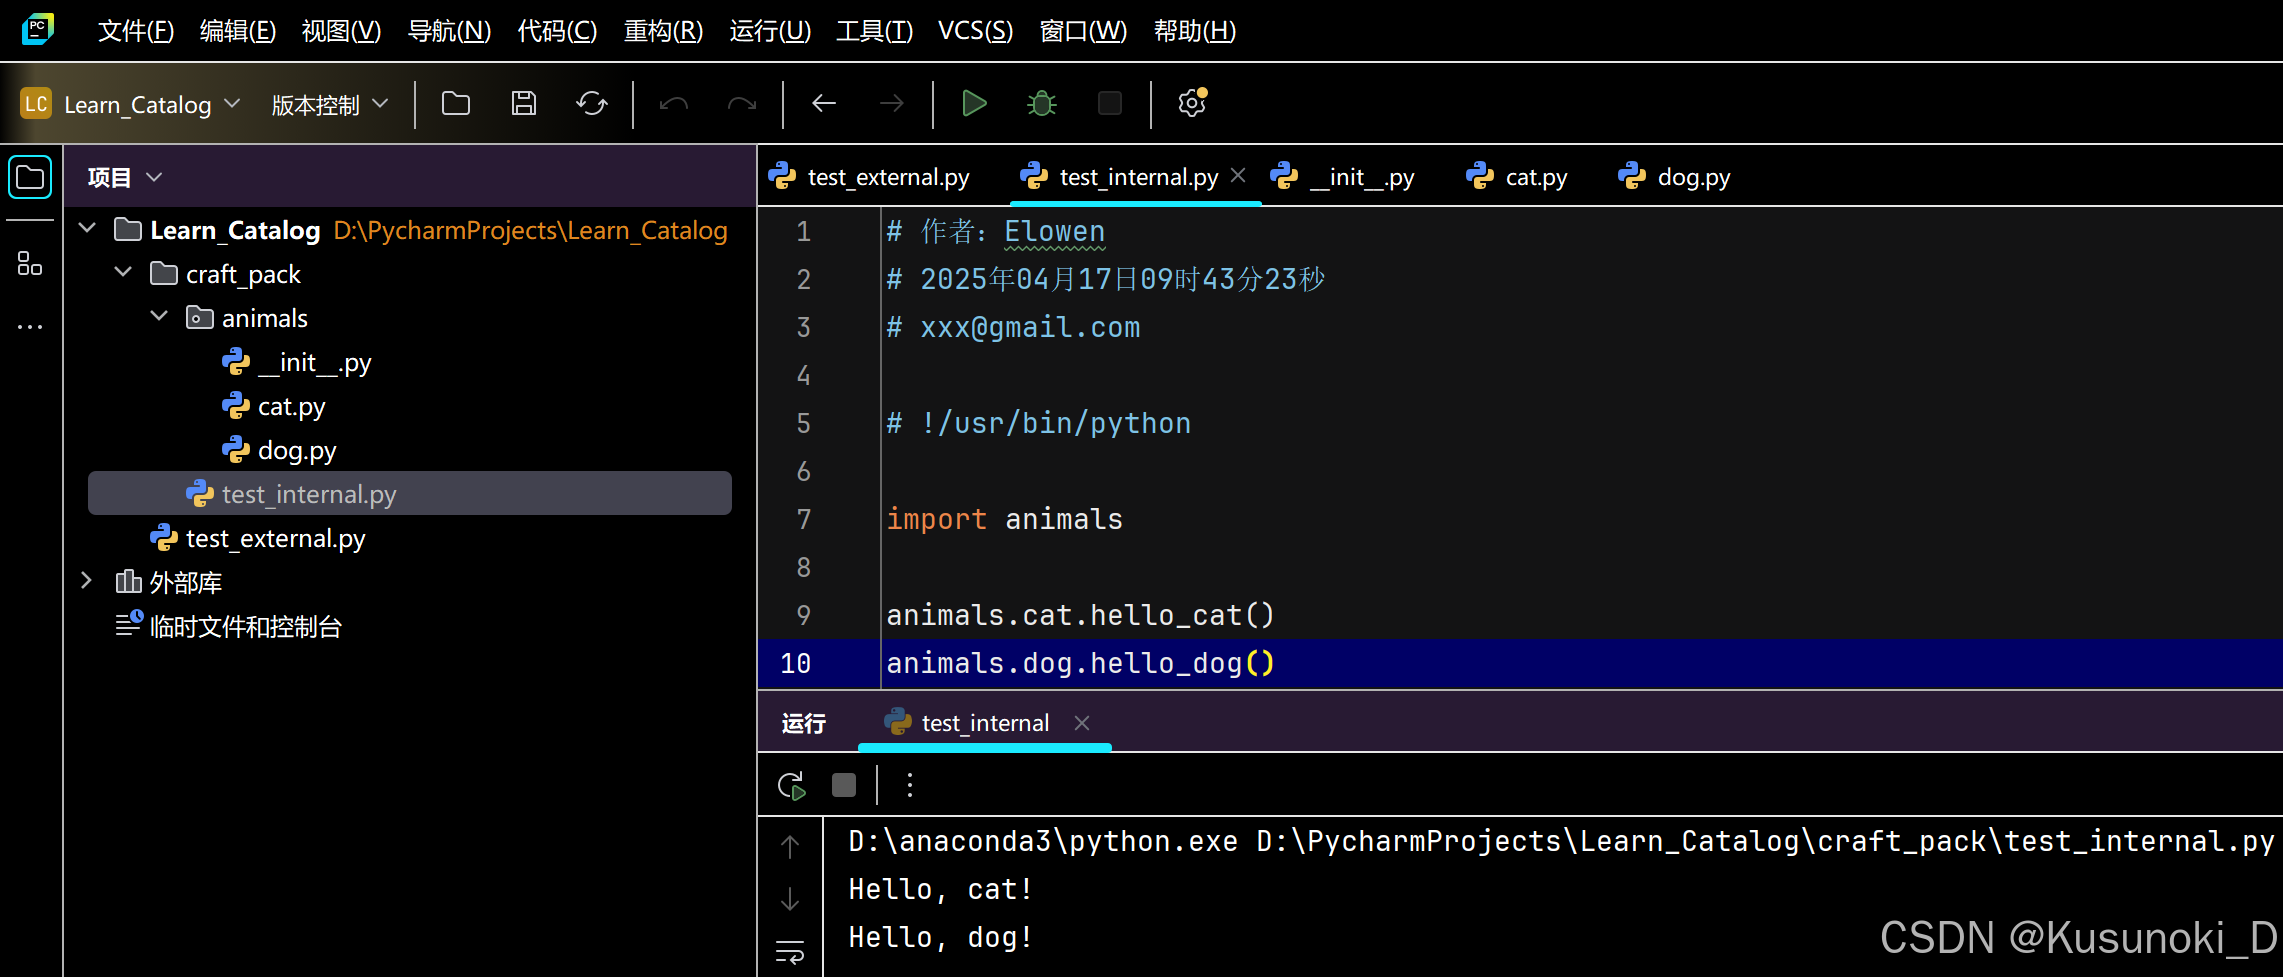Switch to dog.py editor tab

click(1675, 177)
